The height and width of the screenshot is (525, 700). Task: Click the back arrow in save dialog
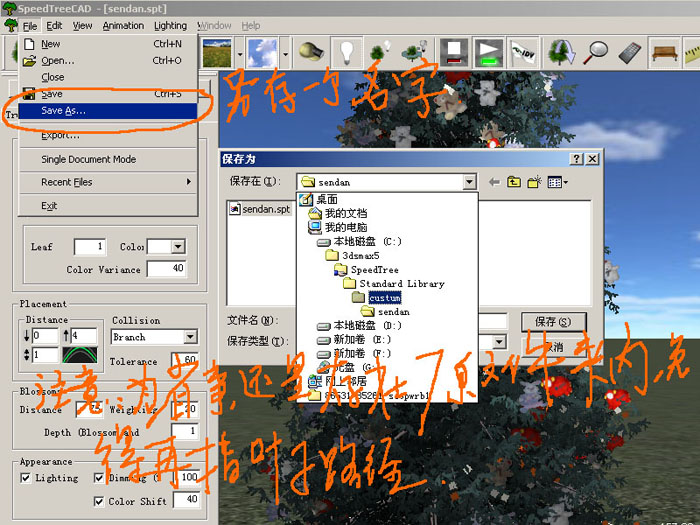pyautogui.click(x=494, y=182)
